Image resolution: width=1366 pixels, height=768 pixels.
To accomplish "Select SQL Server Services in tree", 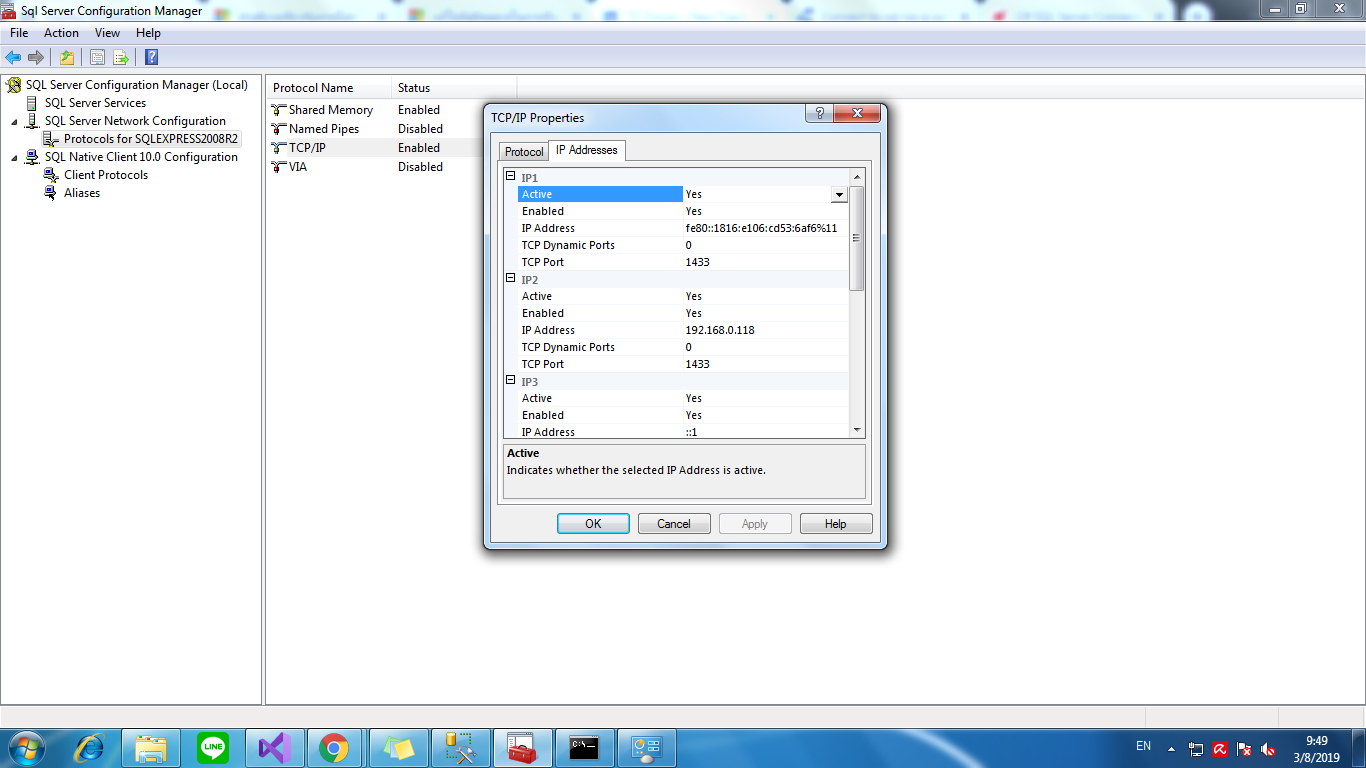I will (95, 103).
